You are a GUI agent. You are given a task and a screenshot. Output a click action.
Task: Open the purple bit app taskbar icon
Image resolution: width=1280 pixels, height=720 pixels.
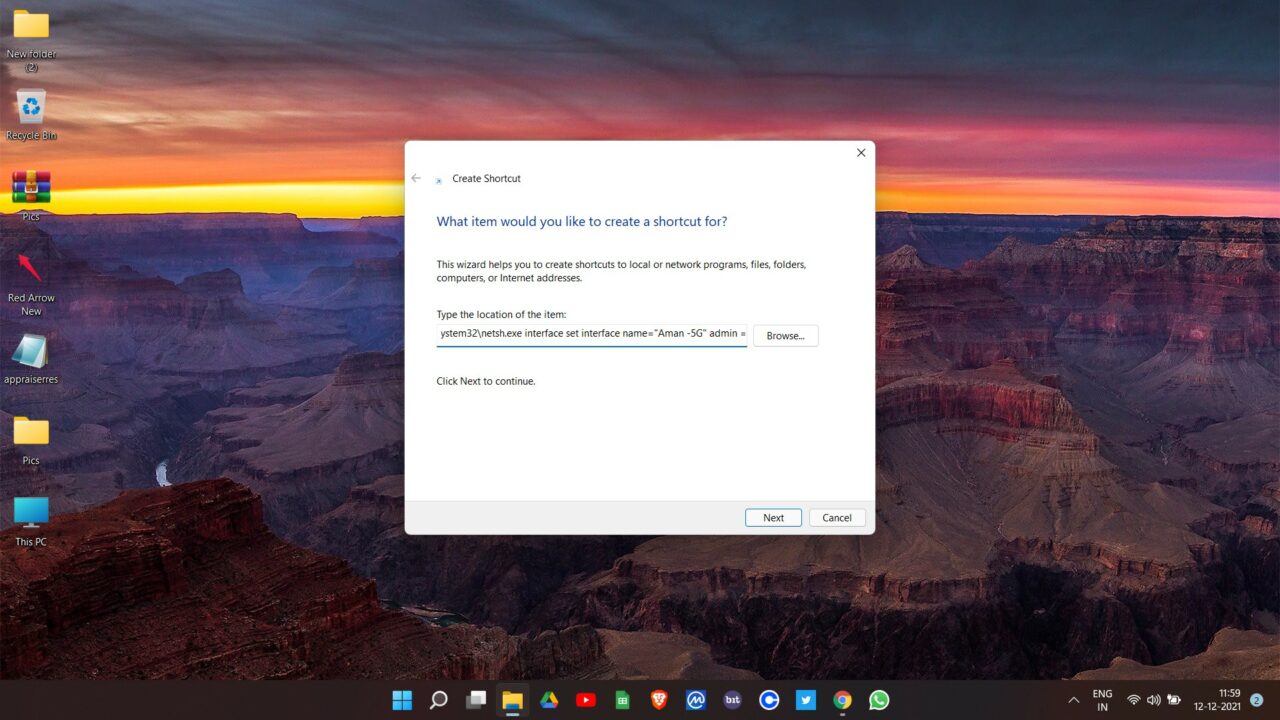732,700
